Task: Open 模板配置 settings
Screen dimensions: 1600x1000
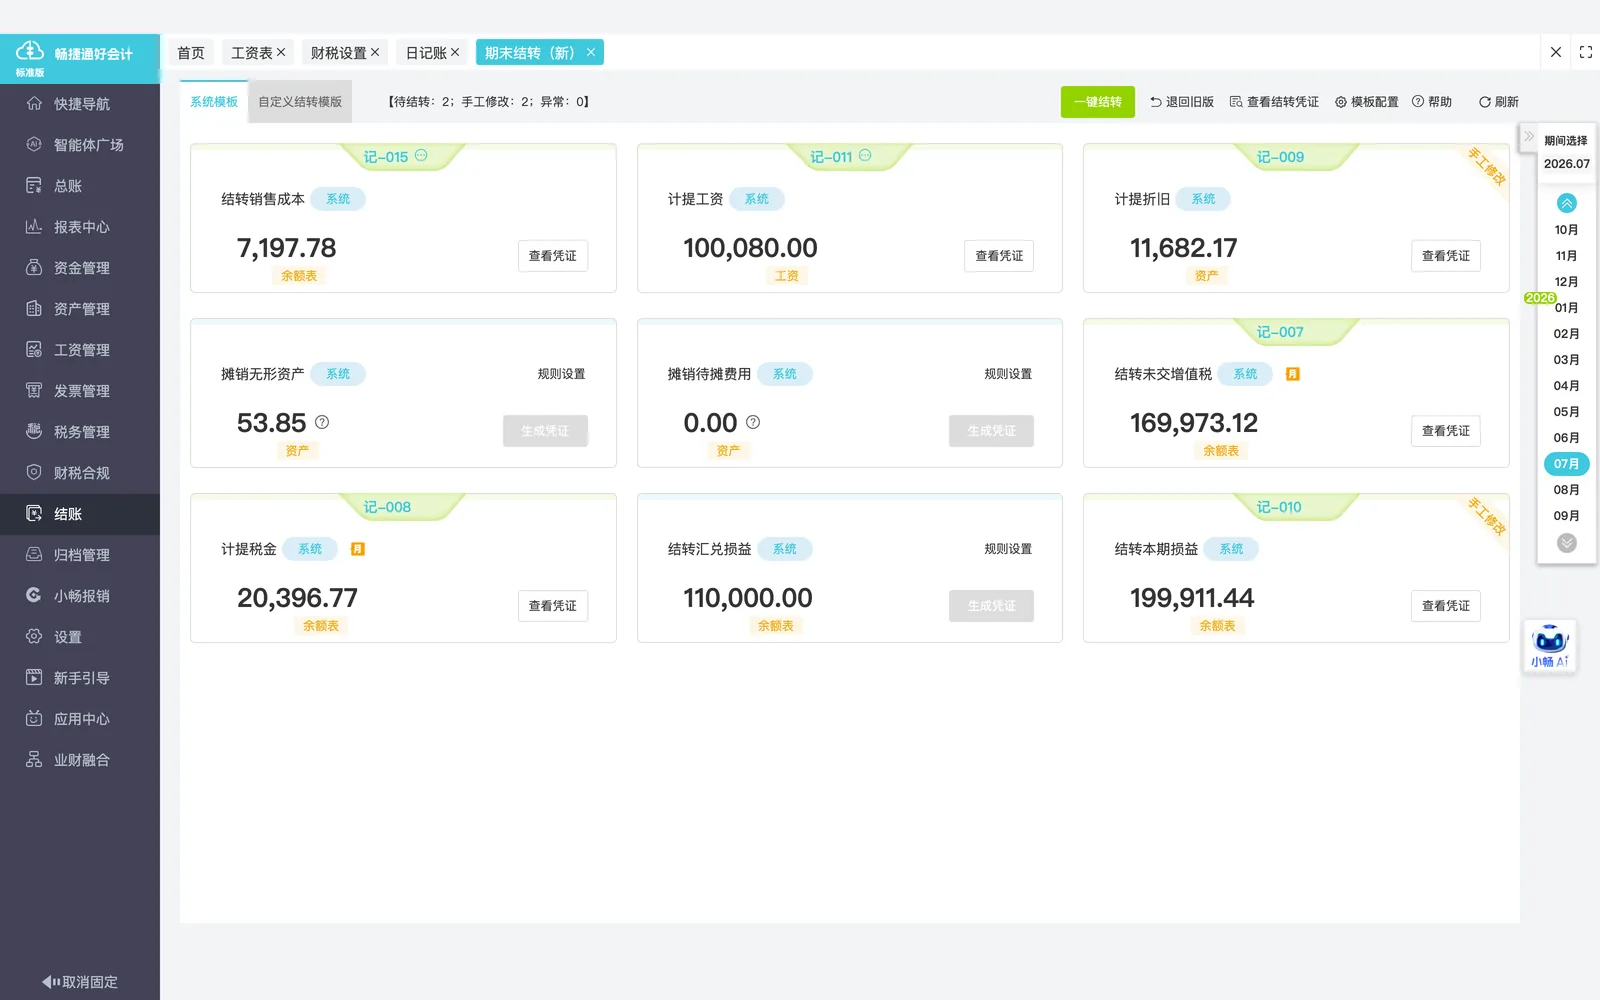Action: (1367, 102)
